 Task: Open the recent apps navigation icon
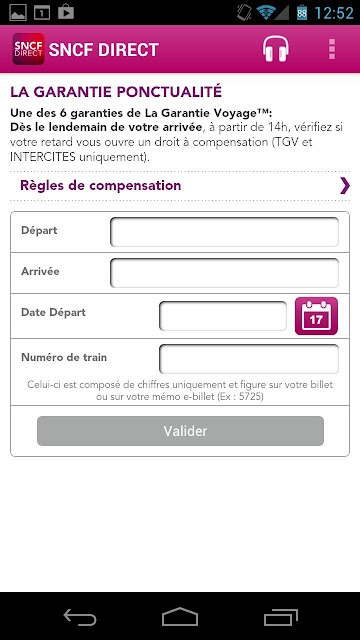(280, 617)
